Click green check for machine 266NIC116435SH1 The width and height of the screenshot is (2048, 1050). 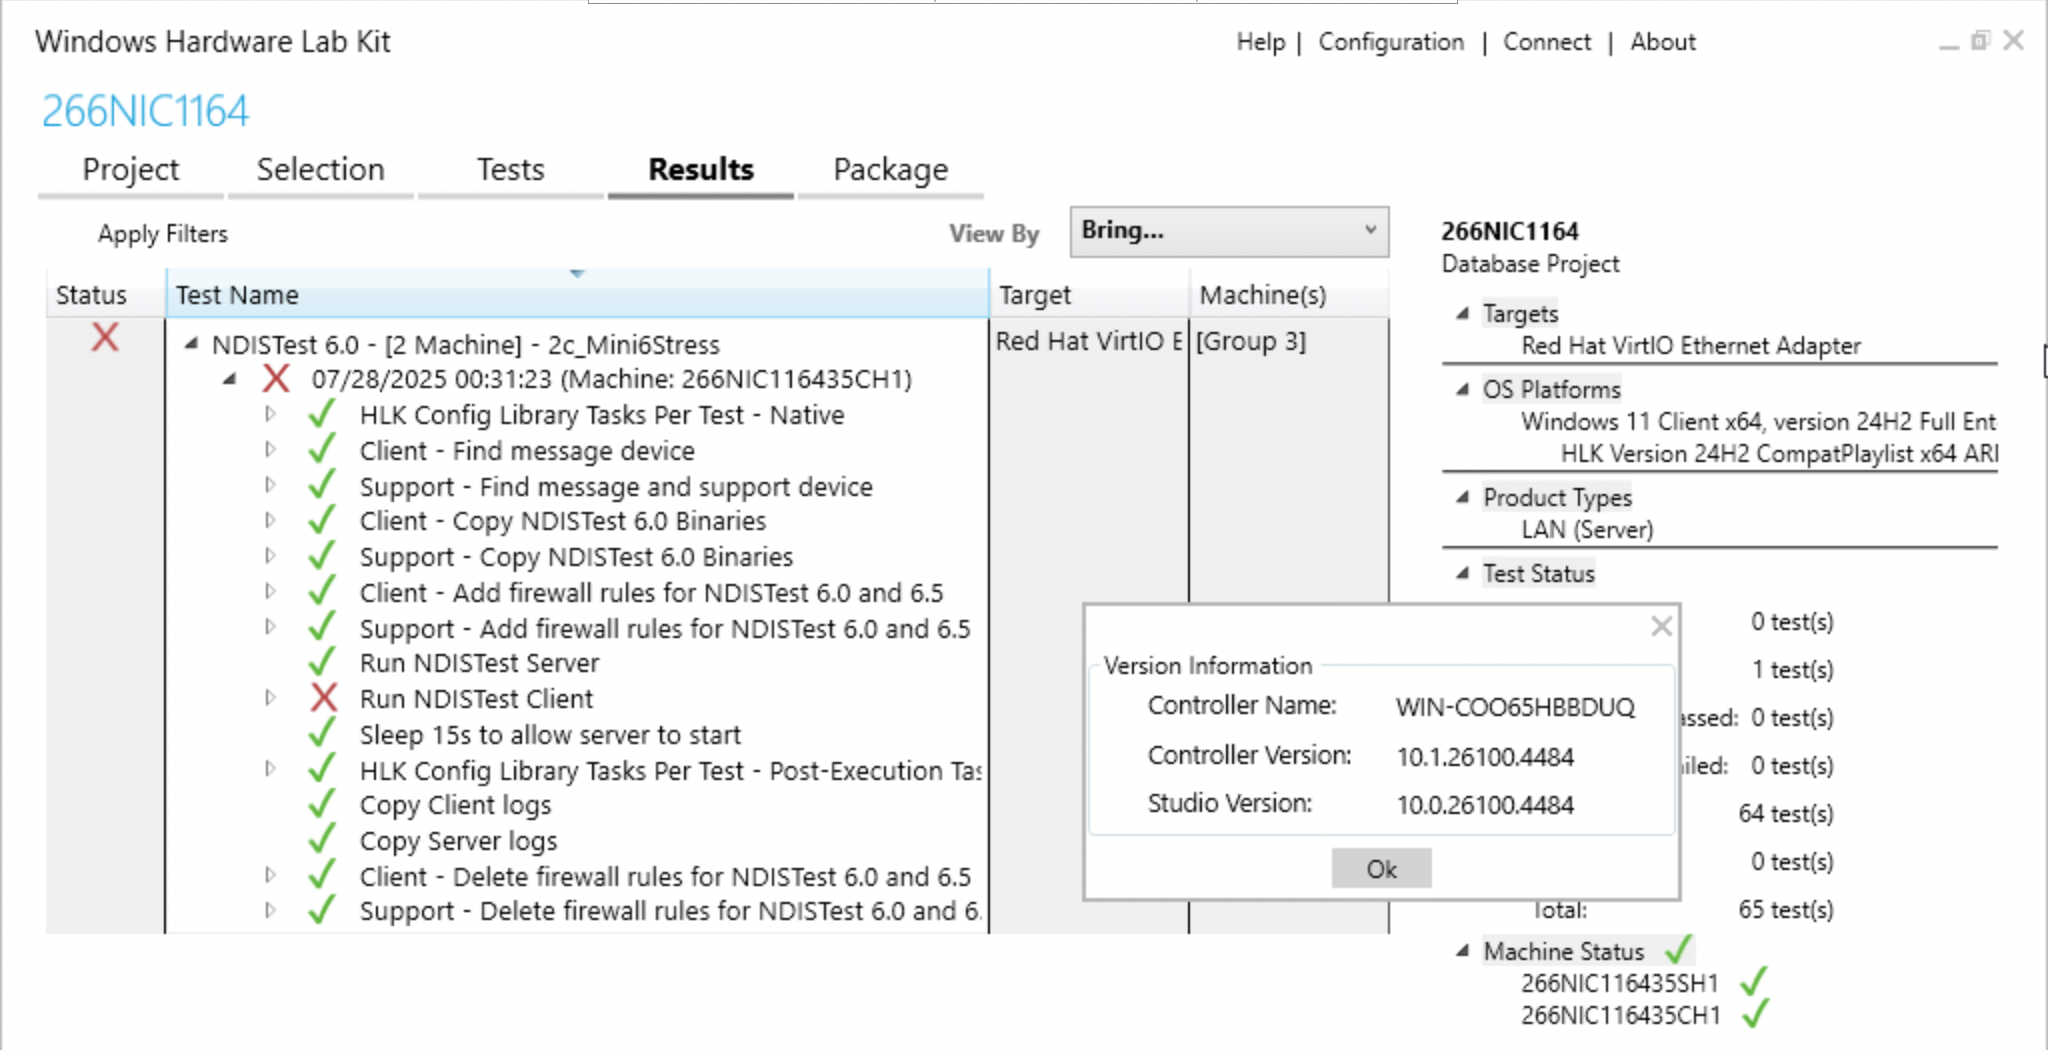[1754, 982]
